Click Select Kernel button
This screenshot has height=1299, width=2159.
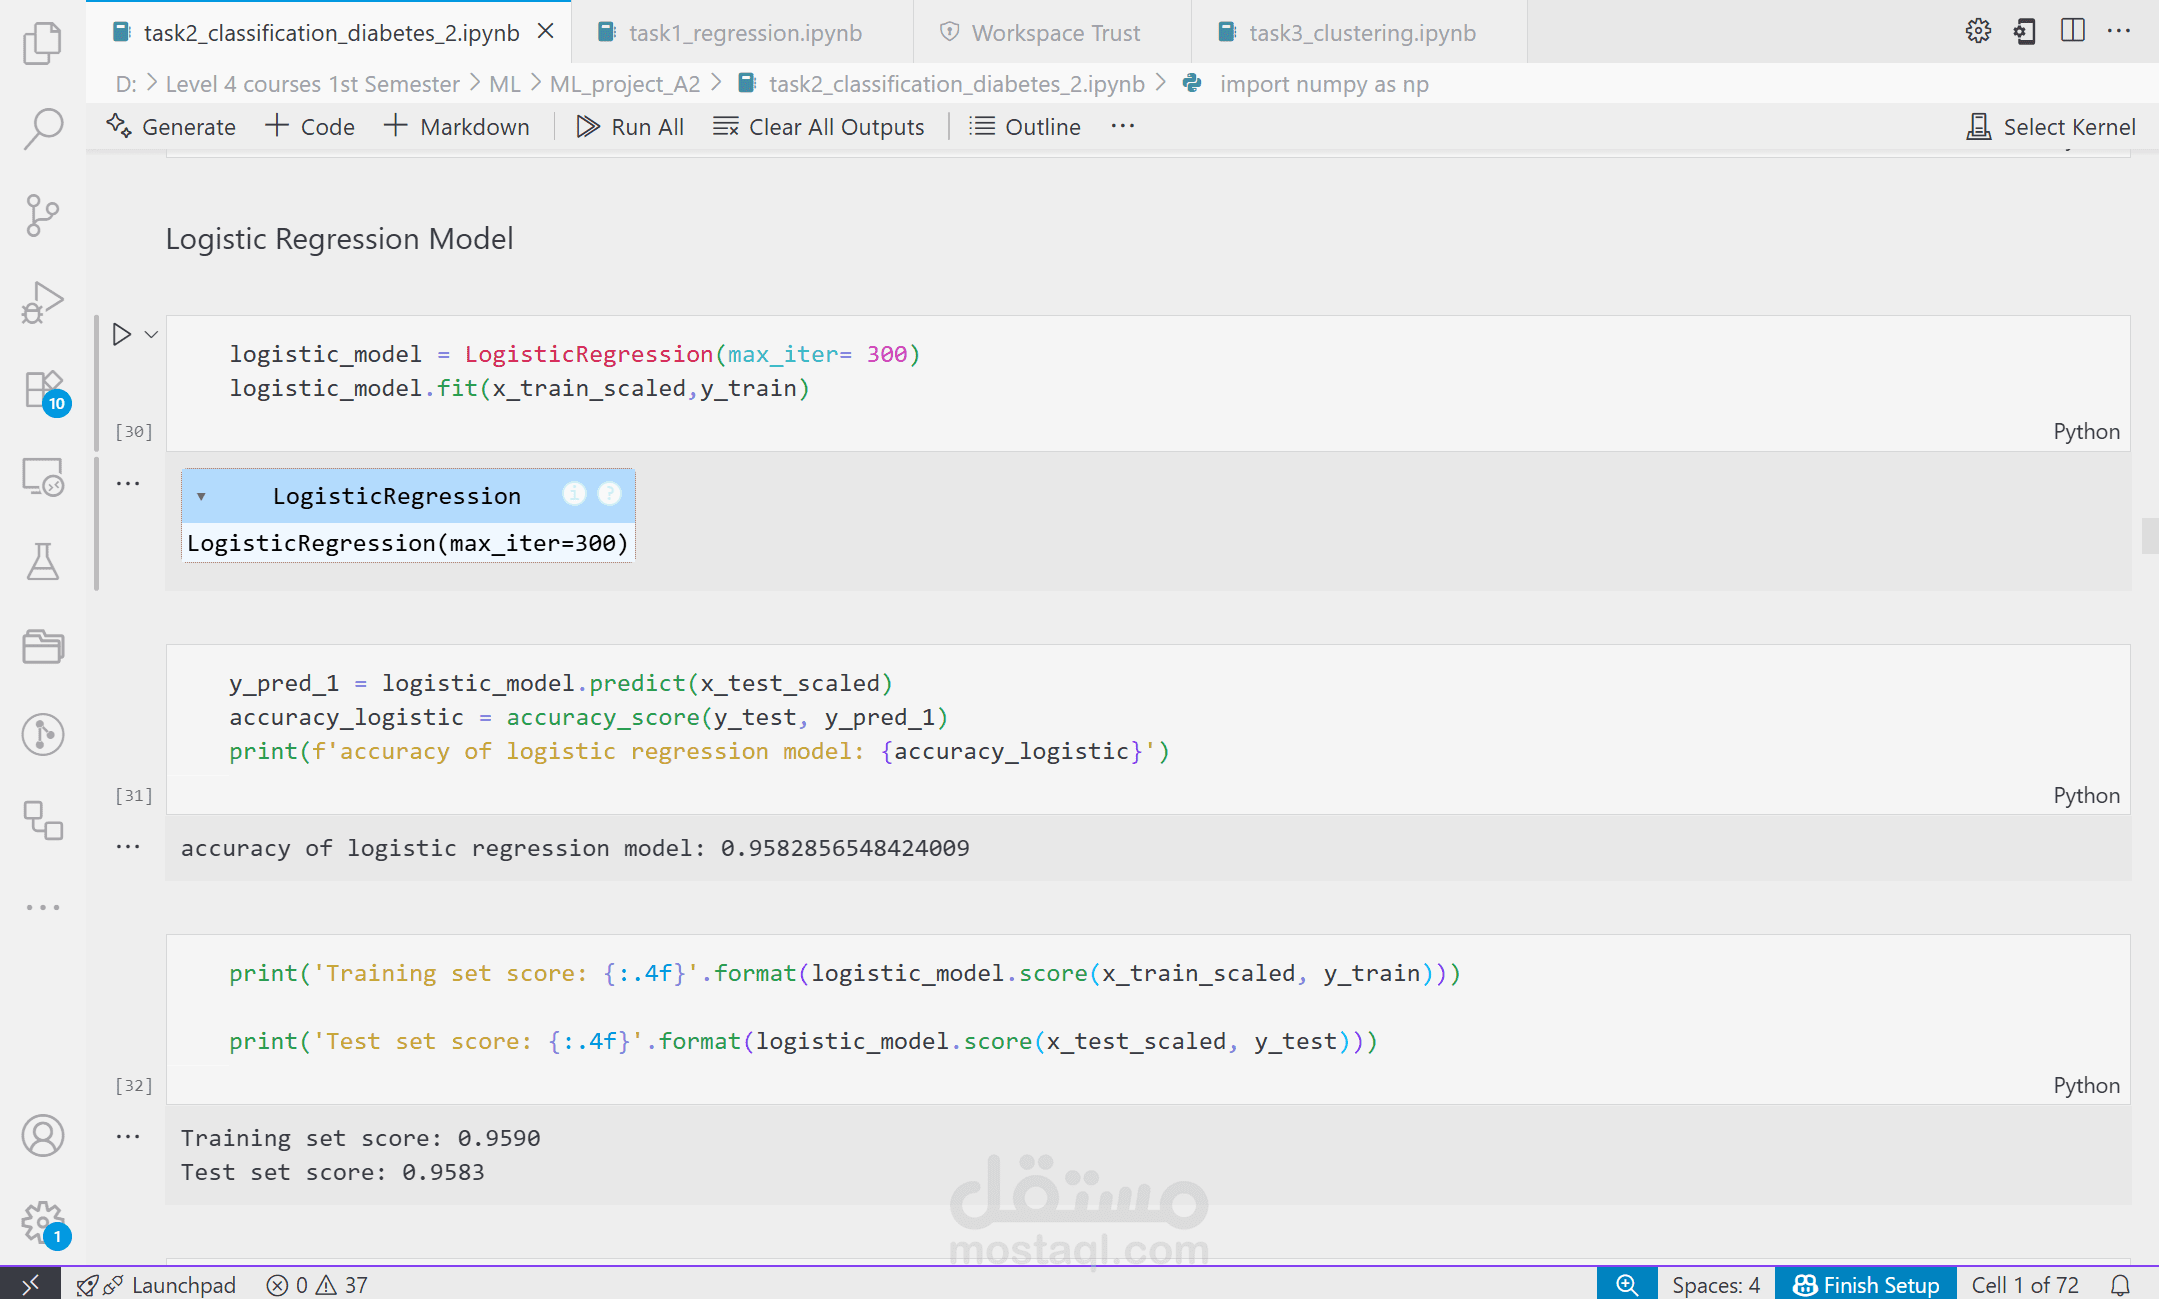[x=2051, y=127]
